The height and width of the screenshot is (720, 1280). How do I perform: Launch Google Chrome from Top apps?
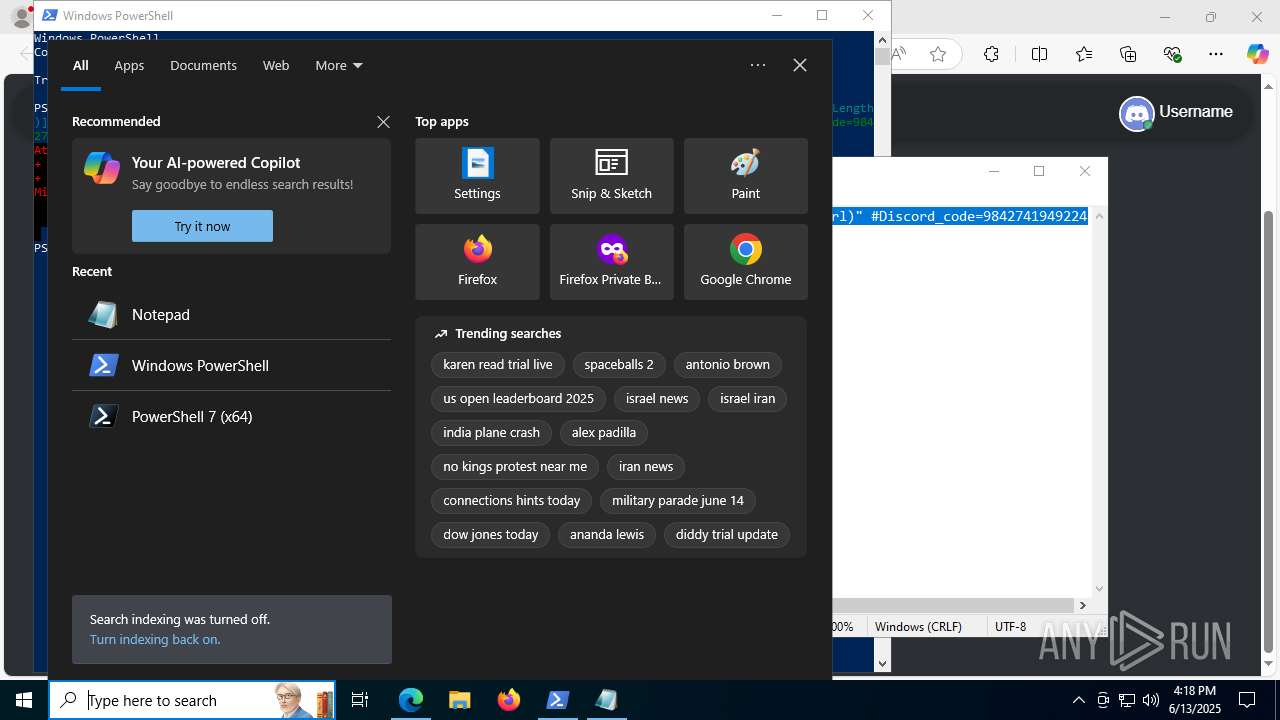(x=745, y=262)
